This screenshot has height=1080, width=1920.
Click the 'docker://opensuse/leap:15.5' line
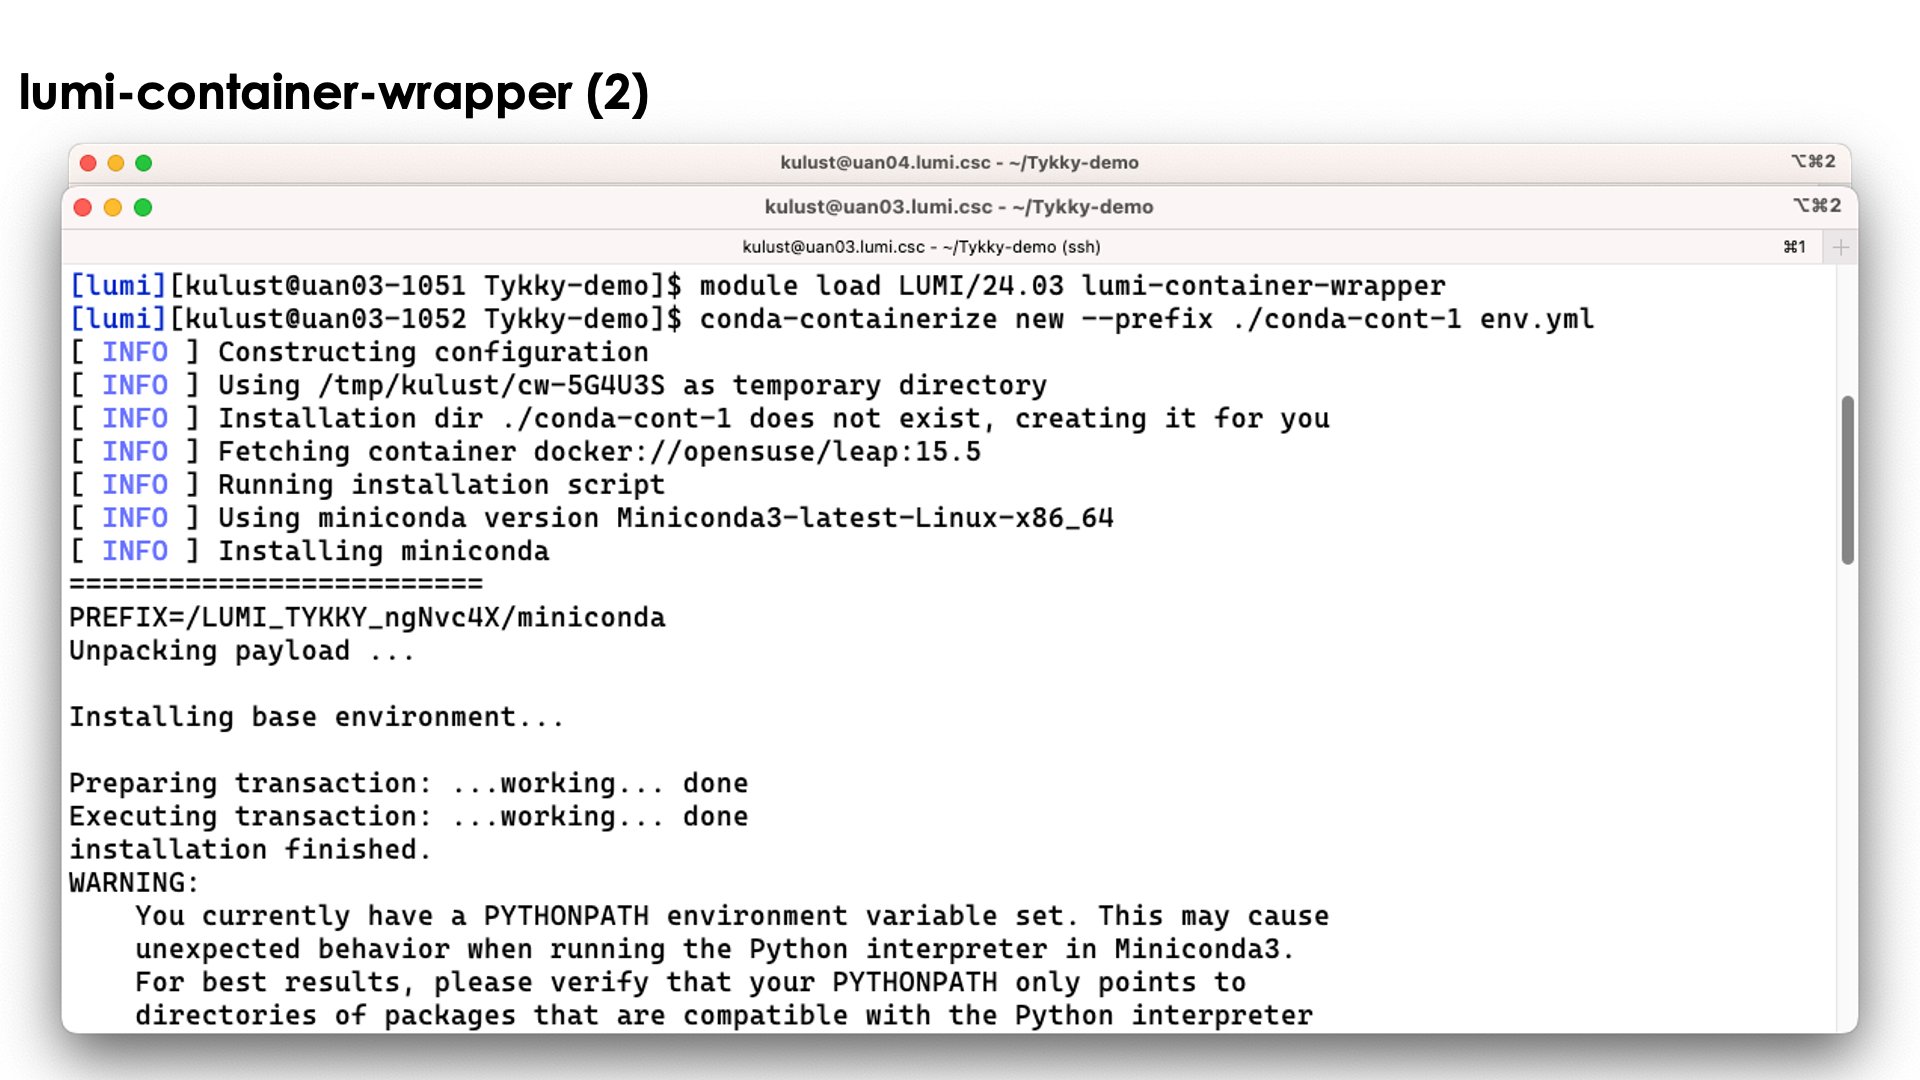point(525,451)
